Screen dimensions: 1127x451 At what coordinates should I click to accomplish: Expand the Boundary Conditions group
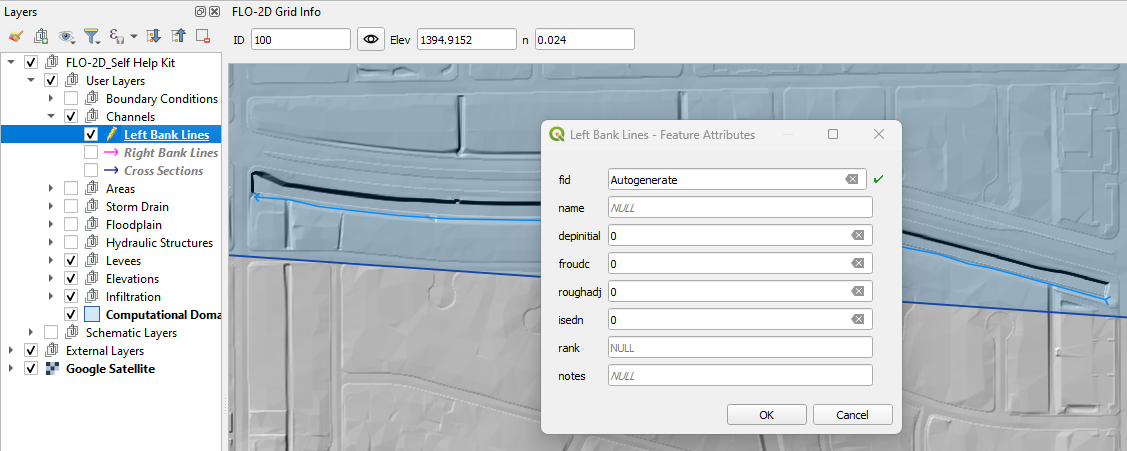pyautogui.click(x=51, y=99)
